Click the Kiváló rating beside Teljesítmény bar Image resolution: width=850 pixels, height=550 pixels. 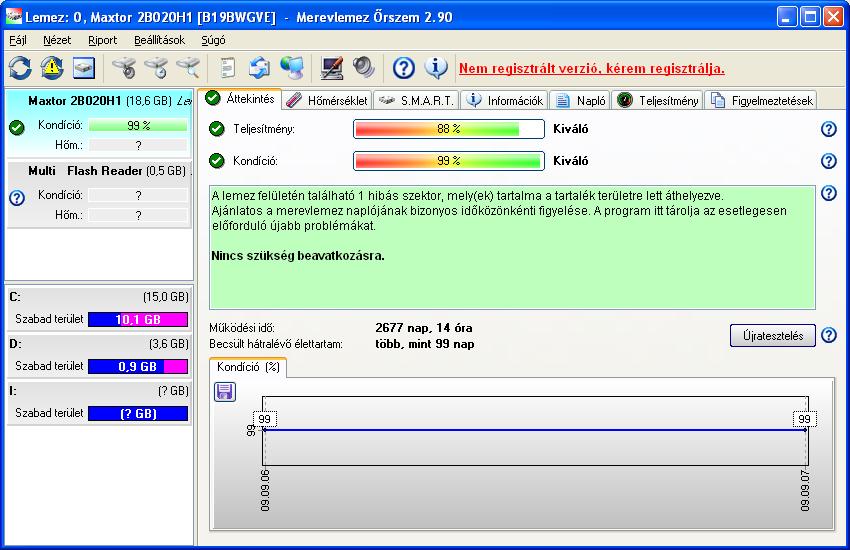[x=570, y=129]
